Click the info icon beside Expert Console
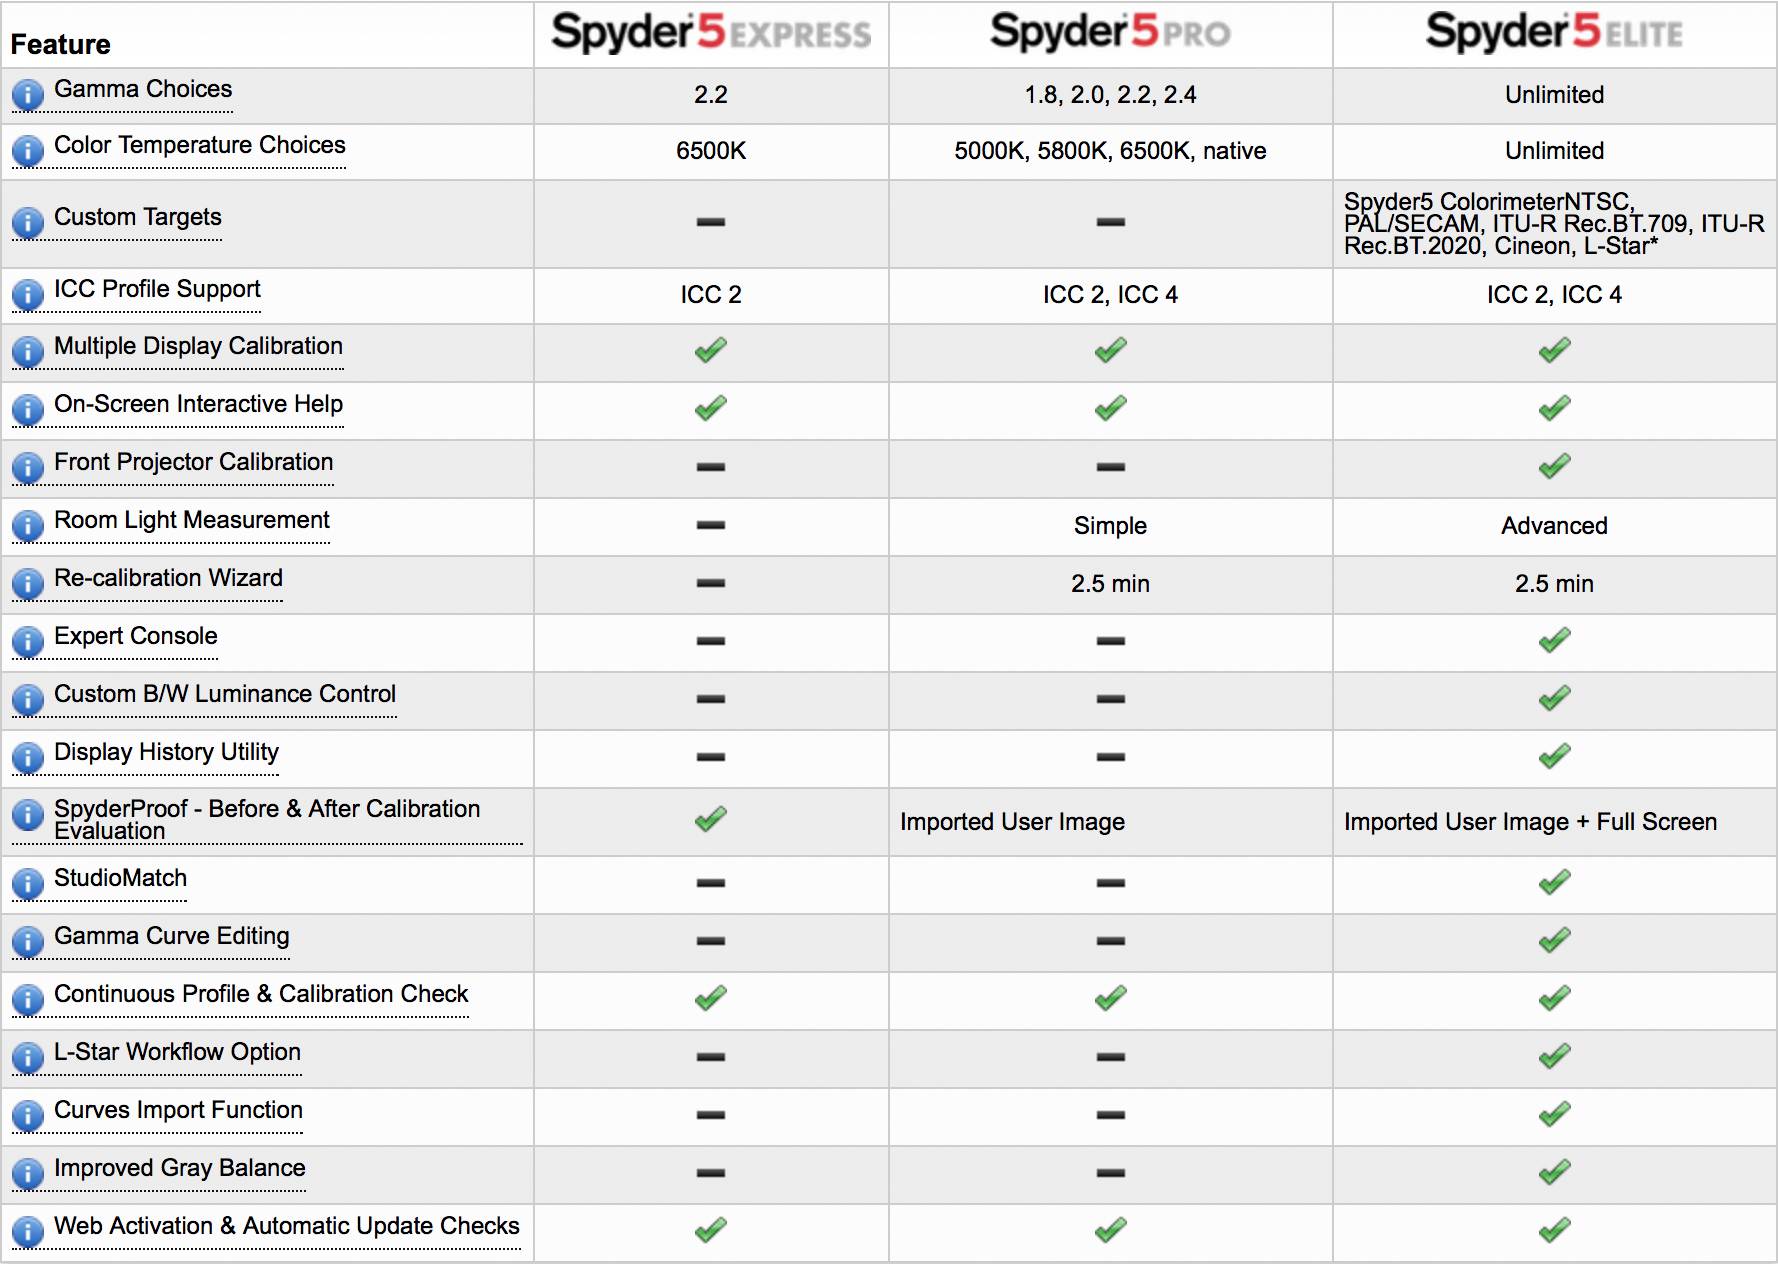Image resolution: width=1778 pixels, height=1264 pixels. point(27,641)
